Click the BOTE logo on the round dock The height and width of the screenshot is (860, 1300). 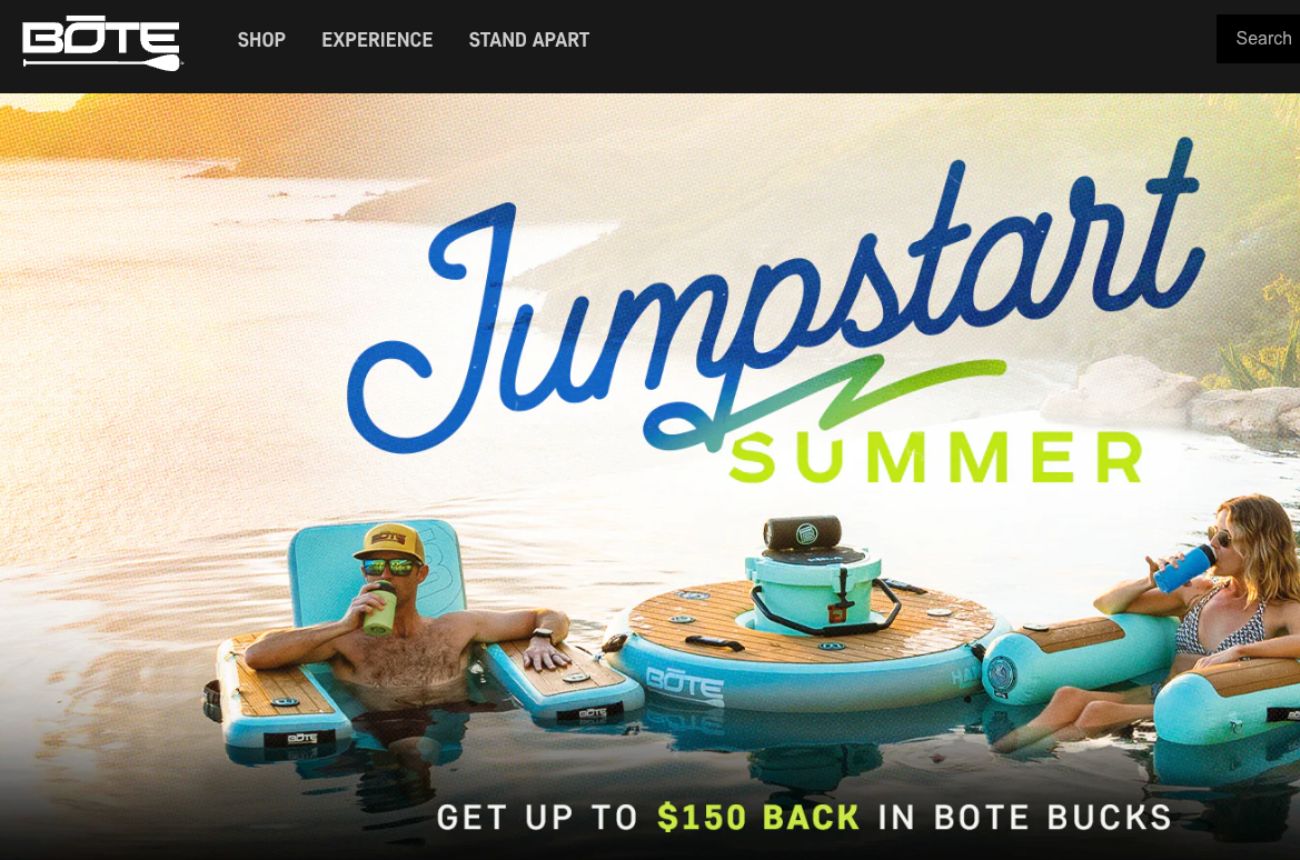click(x=685, y=684)
